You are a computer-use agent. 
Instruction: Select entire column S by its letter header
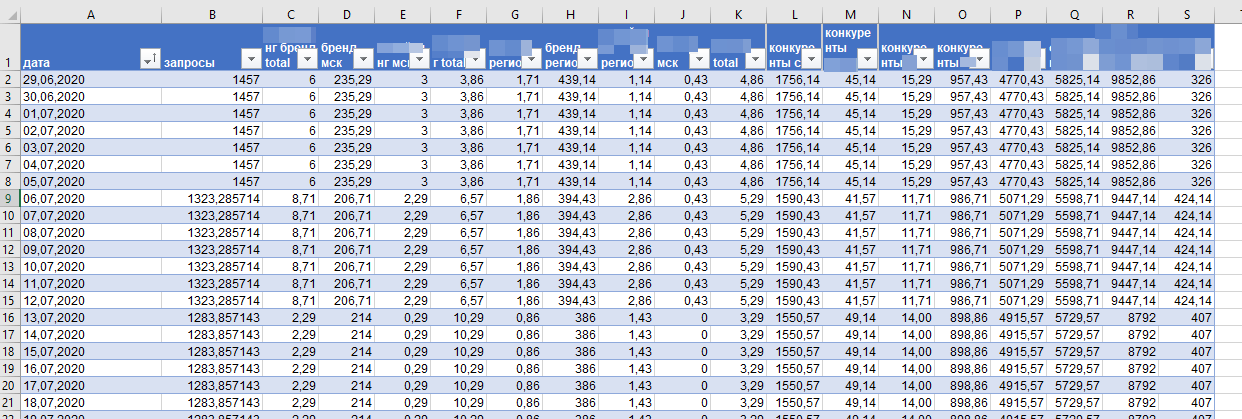[1186, 13]
